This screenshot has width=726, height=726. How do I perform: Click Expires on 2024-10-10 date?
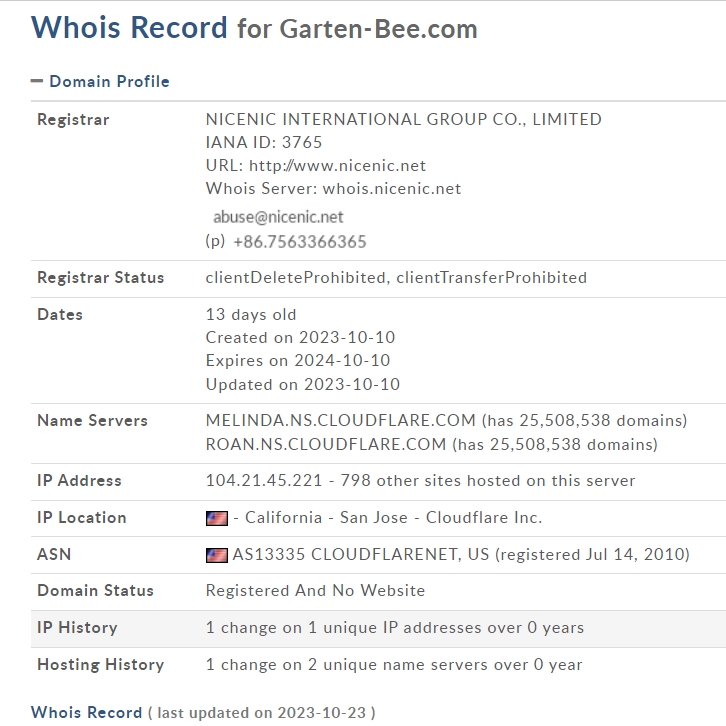point(298,361)
